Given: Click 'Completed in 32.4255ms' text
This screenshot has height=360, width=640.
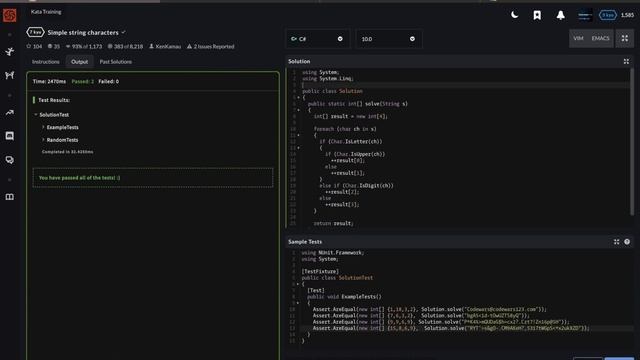Looking at the screenshot, I should click(67, 152).
